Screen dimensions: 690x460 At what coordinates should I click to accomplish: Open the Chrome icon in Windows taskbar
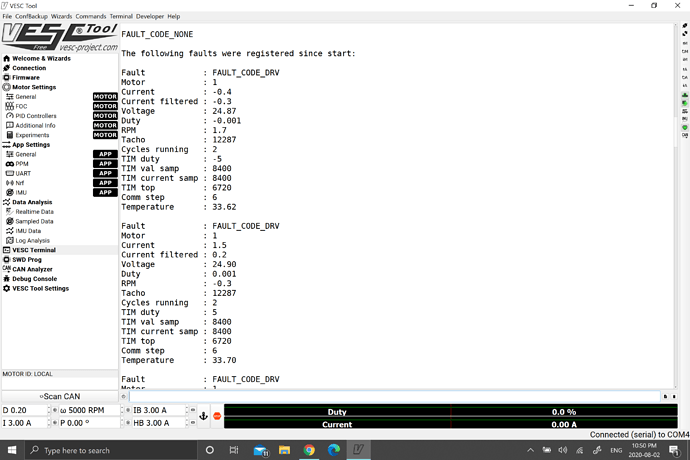(x=309, y=450)
